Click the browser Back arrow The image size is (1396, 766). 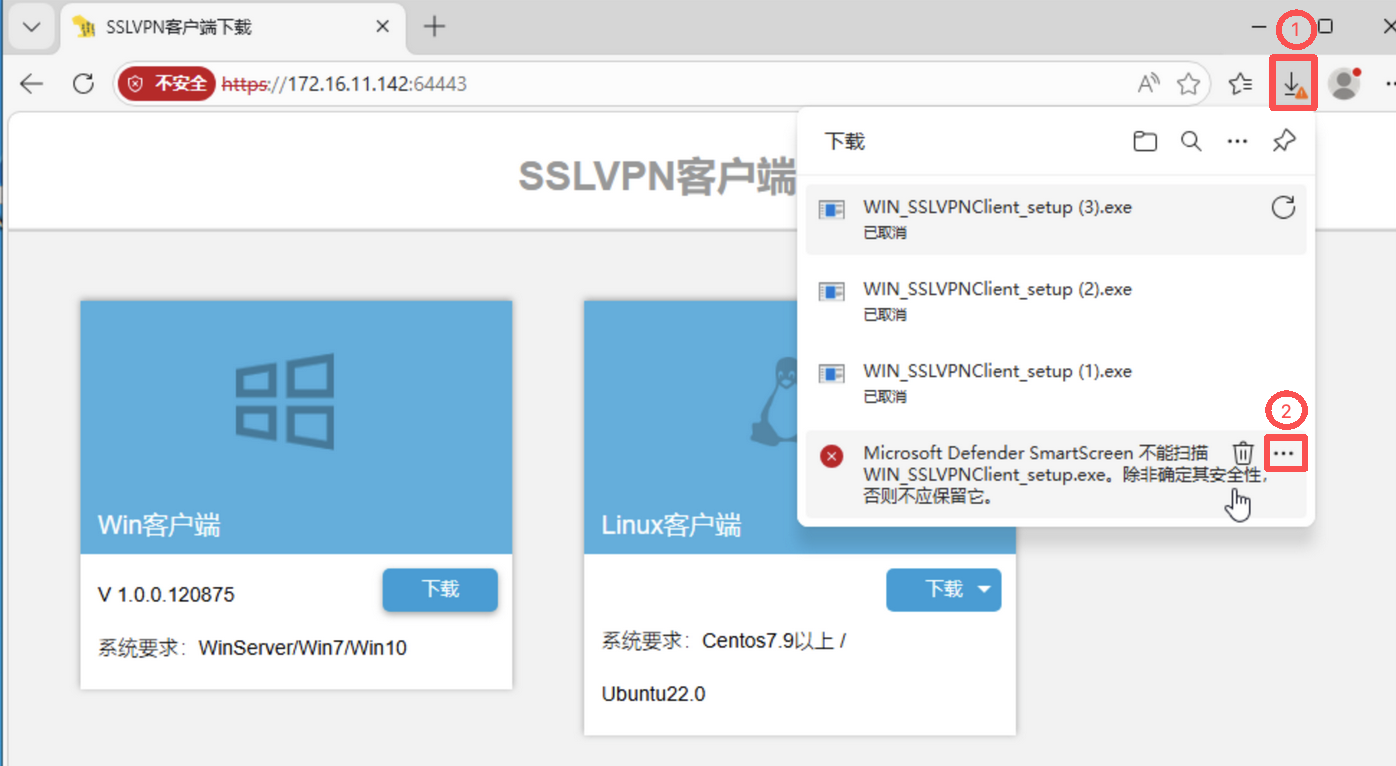pyautogui.click(x=32, y=84)
